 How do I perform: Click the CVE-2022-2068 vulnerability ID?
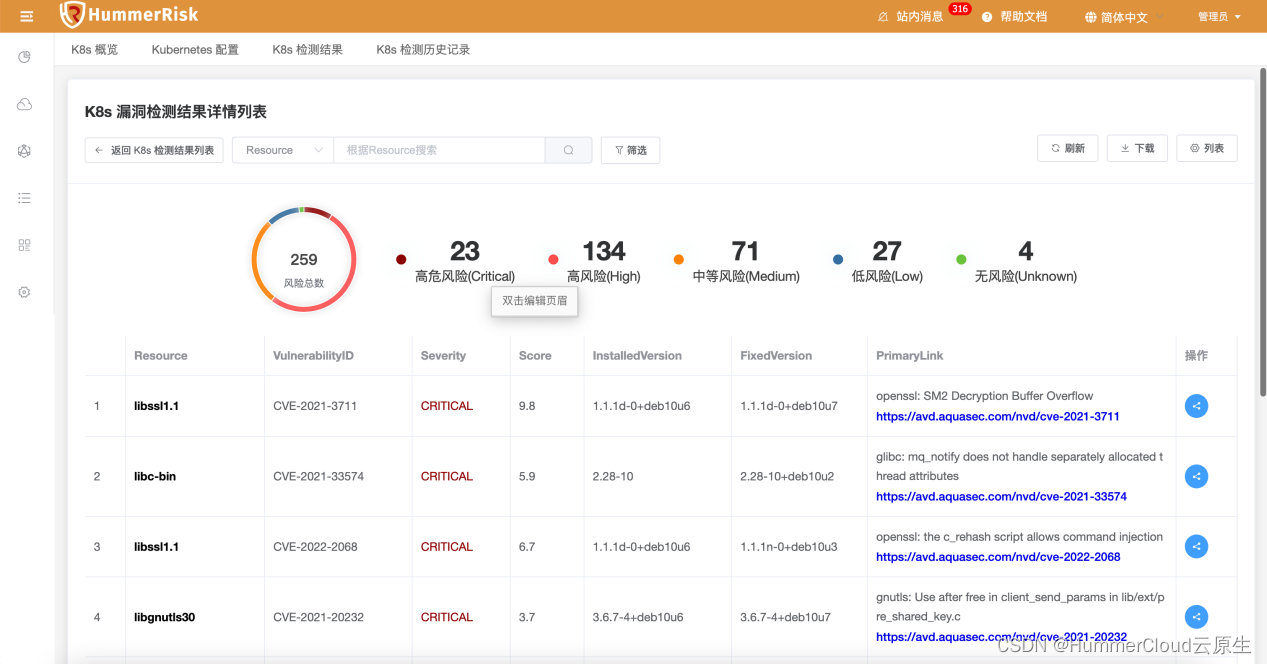[x=315, y=547]
